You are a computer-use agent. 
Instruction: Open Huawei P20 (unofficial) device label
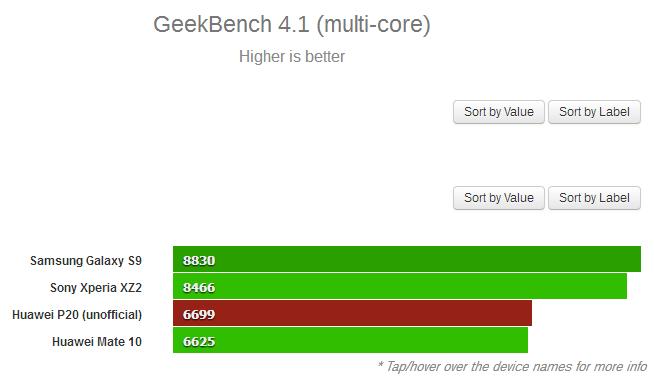click(77, 315)
